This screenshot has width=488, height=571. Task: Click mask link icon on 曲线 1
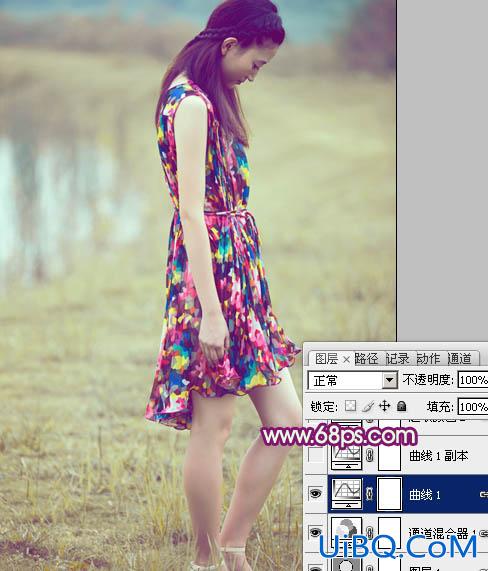pyautogui.click(x=370, y=494)
